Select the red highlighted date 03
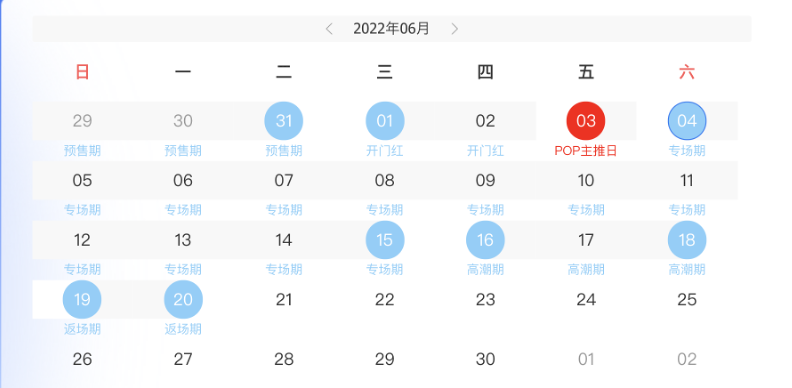Screen dimensions: 792x388 [586, 121]
